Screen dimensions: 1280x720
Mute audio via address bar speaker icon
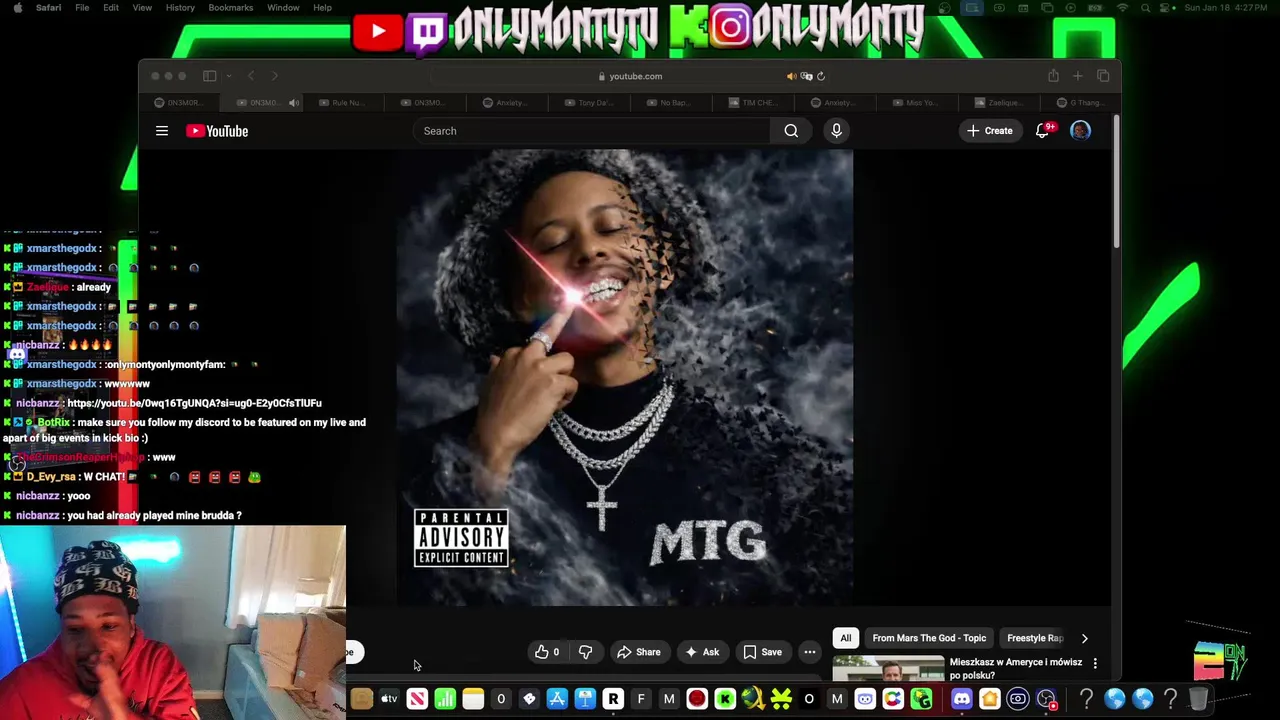coord(791,76)
